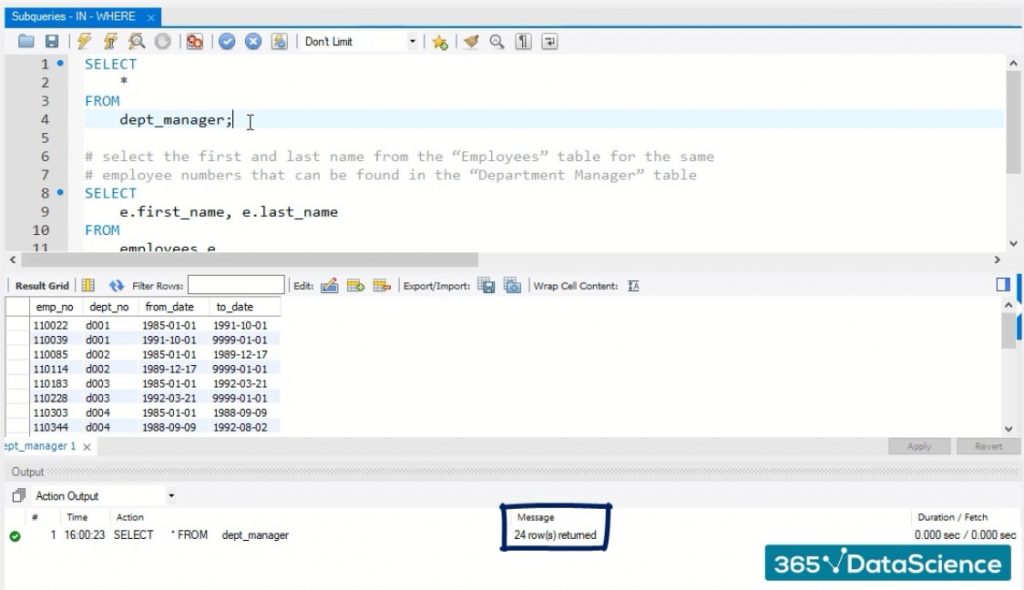Viewport: 1024px width, 590px height.
Task: Beautify the query with the broom icon
Action: tap(470, 42)
